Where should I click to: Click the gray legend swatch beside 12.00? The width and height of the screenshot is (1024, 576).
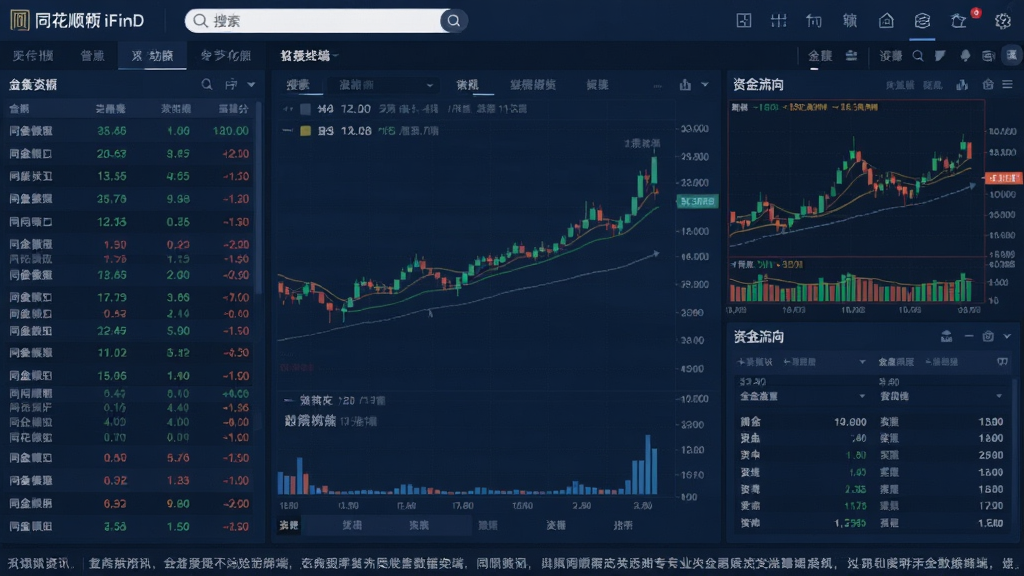click(305, 109)
